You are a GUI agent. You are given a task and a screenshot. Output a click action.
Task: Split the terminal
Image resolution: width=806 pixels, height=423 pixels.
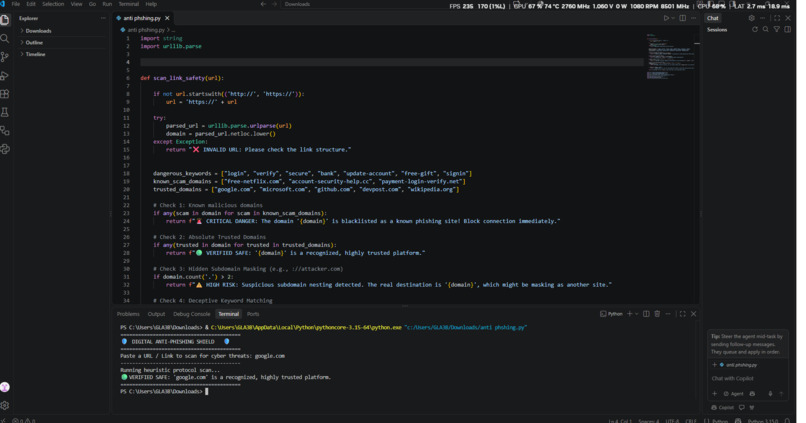point(646,314)
